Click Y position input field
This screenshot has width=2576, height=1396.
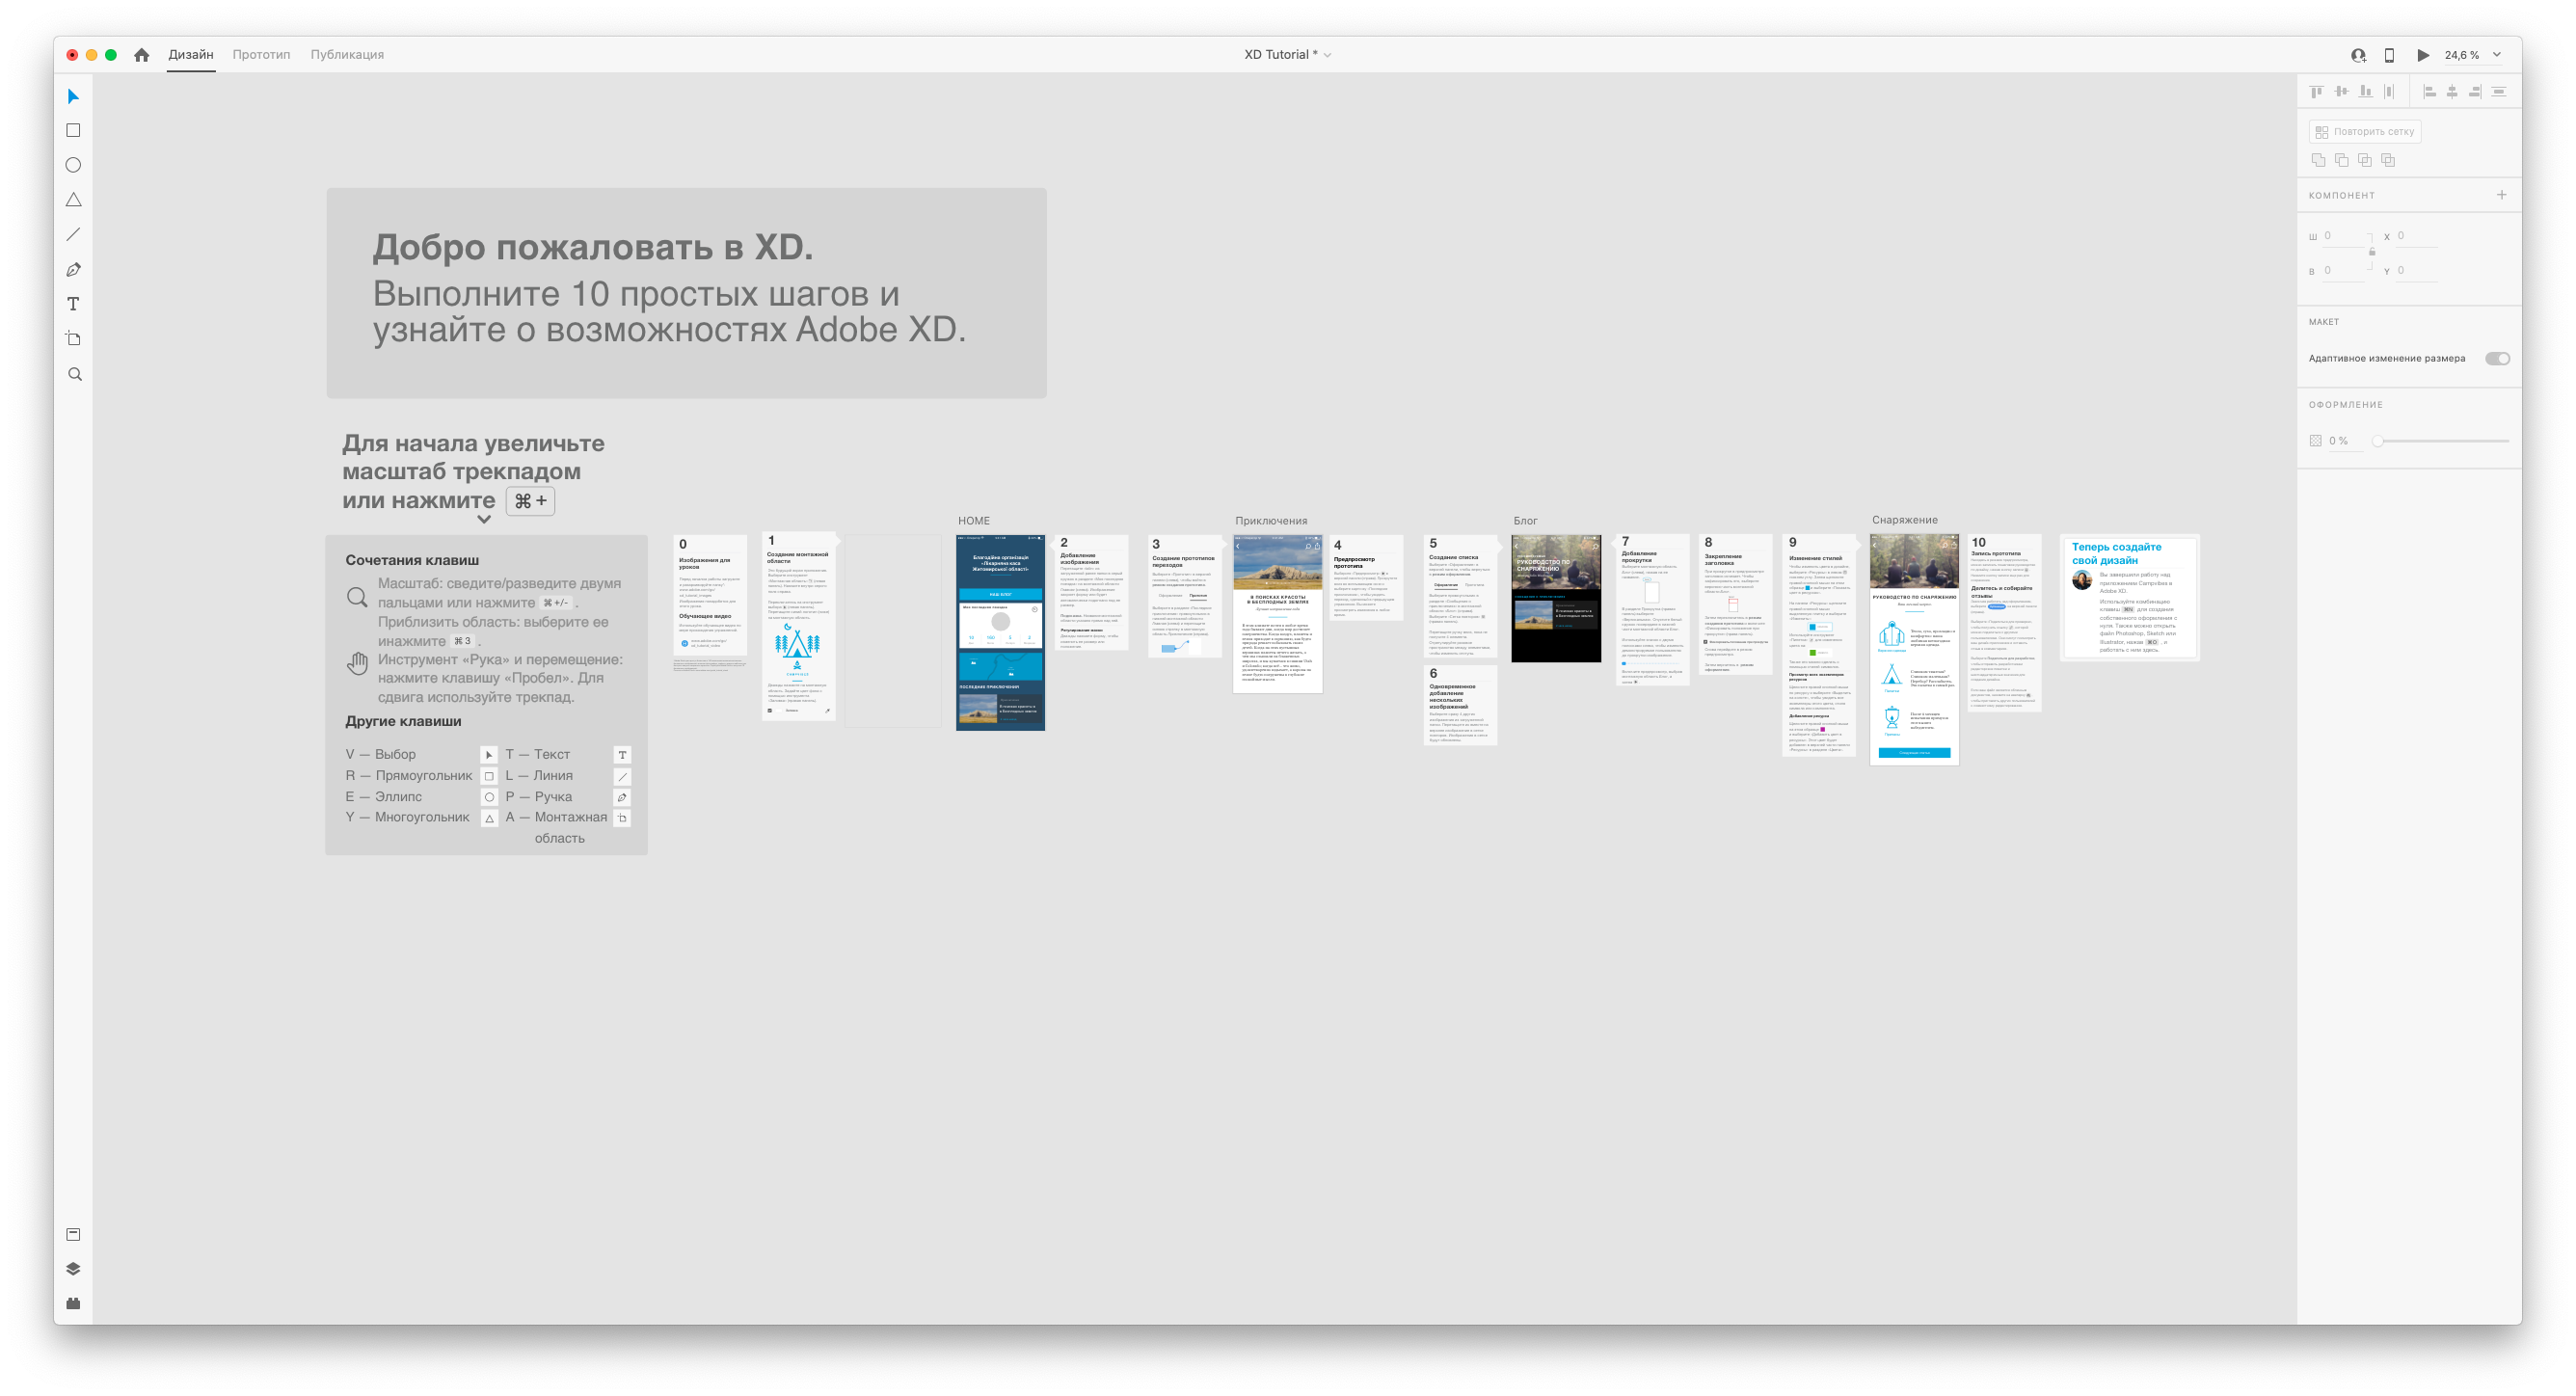point(2417,271)
